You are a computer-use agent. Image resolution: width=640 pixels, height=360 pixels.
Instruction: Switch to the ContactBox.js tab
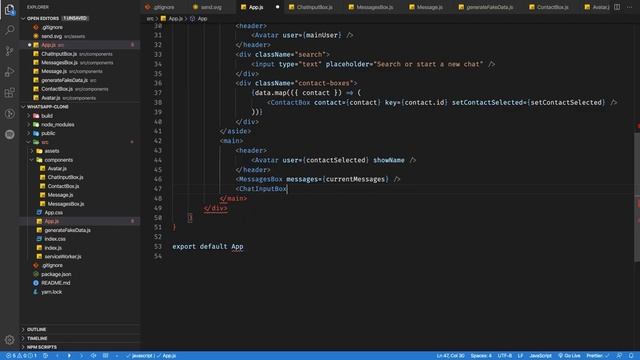[x=552, y=7]
